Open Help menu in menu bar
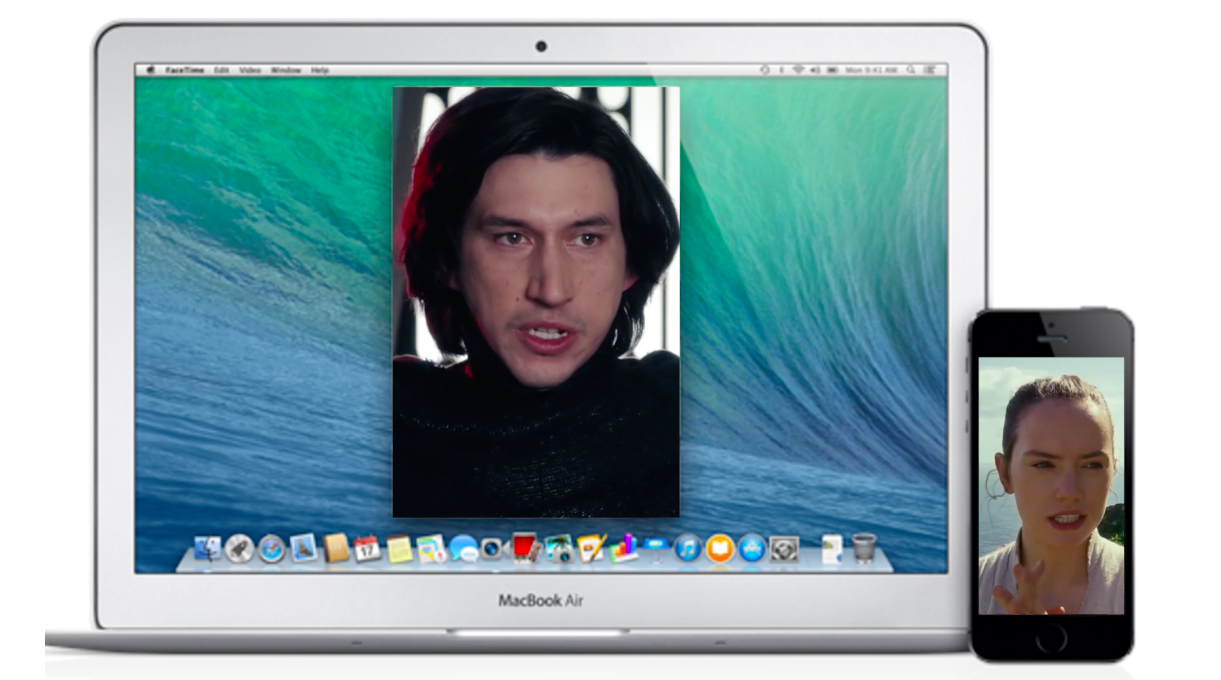Viewport: 1221px width, 680px height. pyautogui.click(x=320, y=70)
